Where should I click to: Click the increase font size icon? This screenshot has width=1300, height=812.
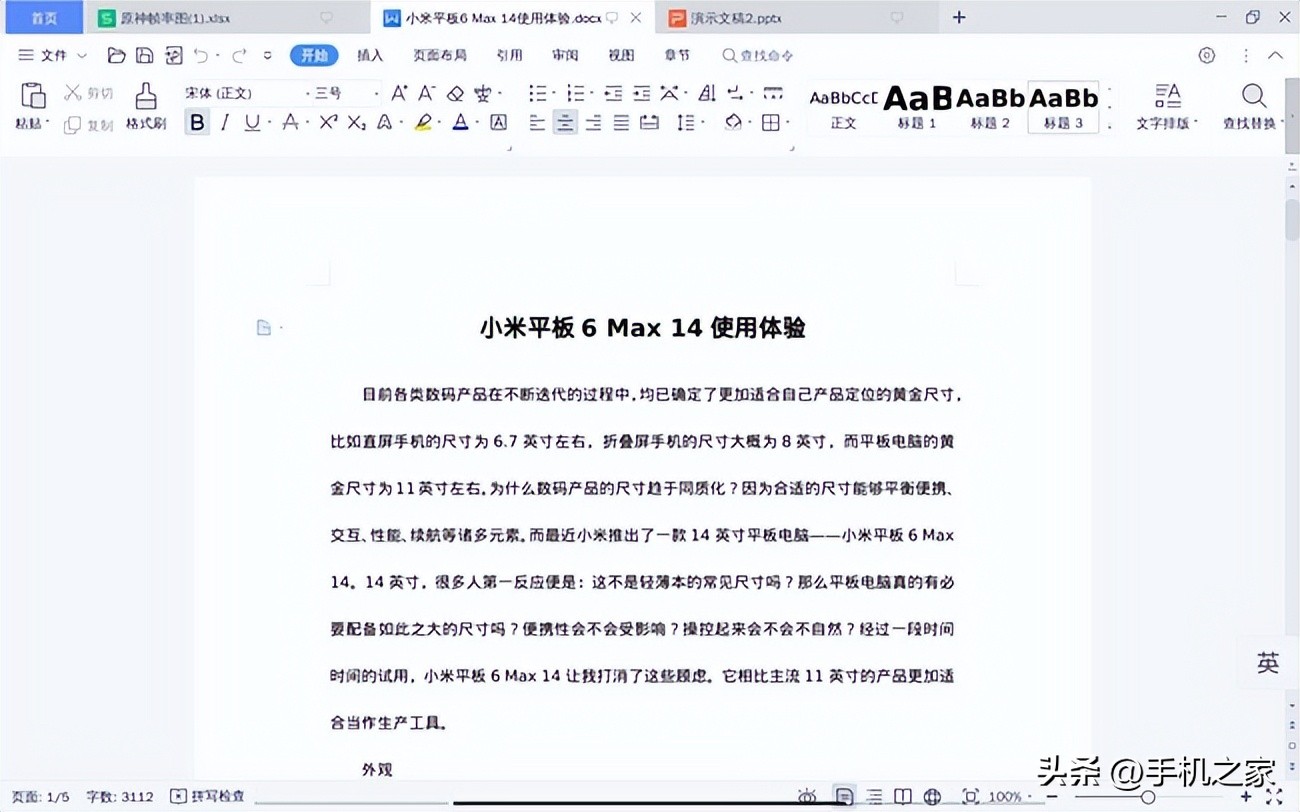399,92
